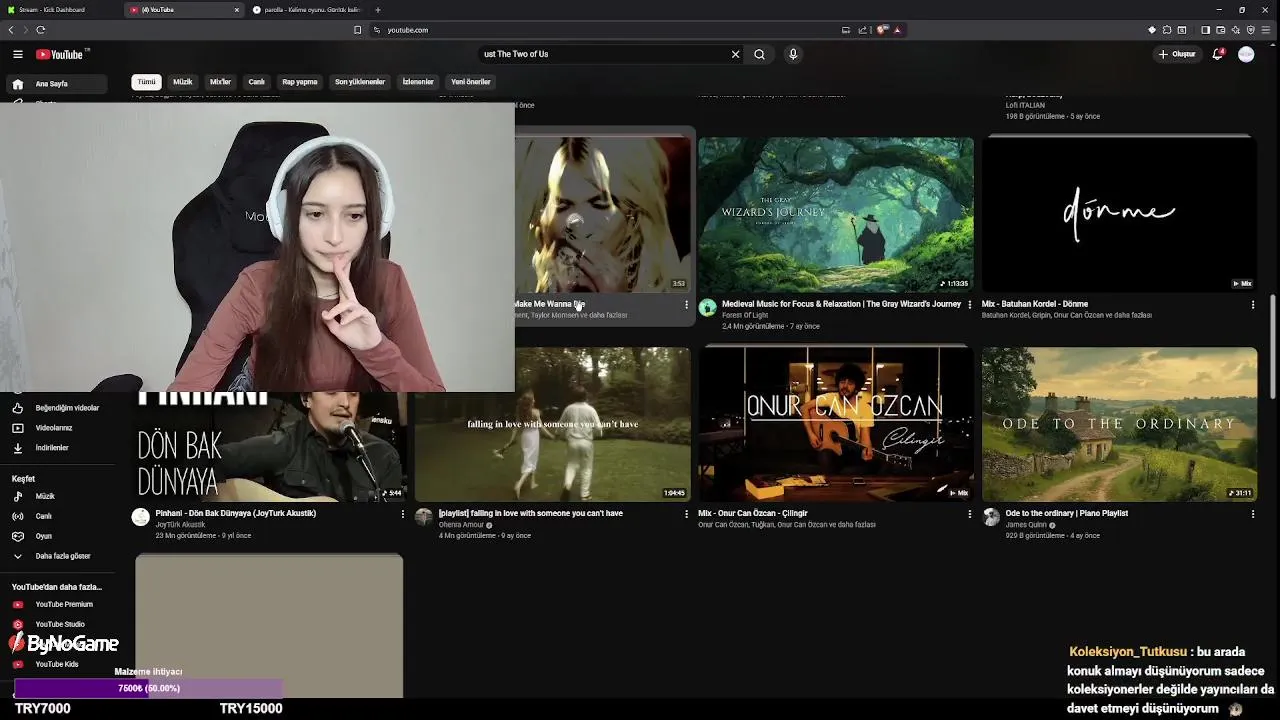Open the notifications bell
The width and height of the screenshot is (1280, 720).
(x=1218, y=54)
